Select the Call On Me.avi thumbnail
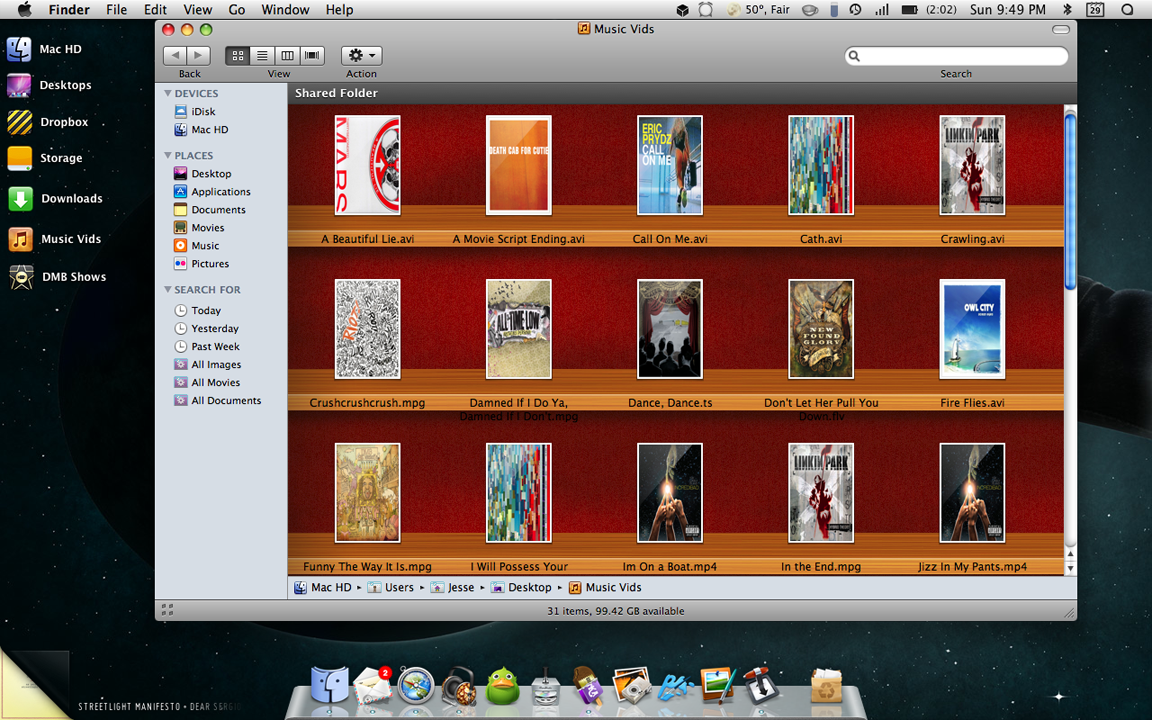1152x720 pixels. click(x=669, y=165)
